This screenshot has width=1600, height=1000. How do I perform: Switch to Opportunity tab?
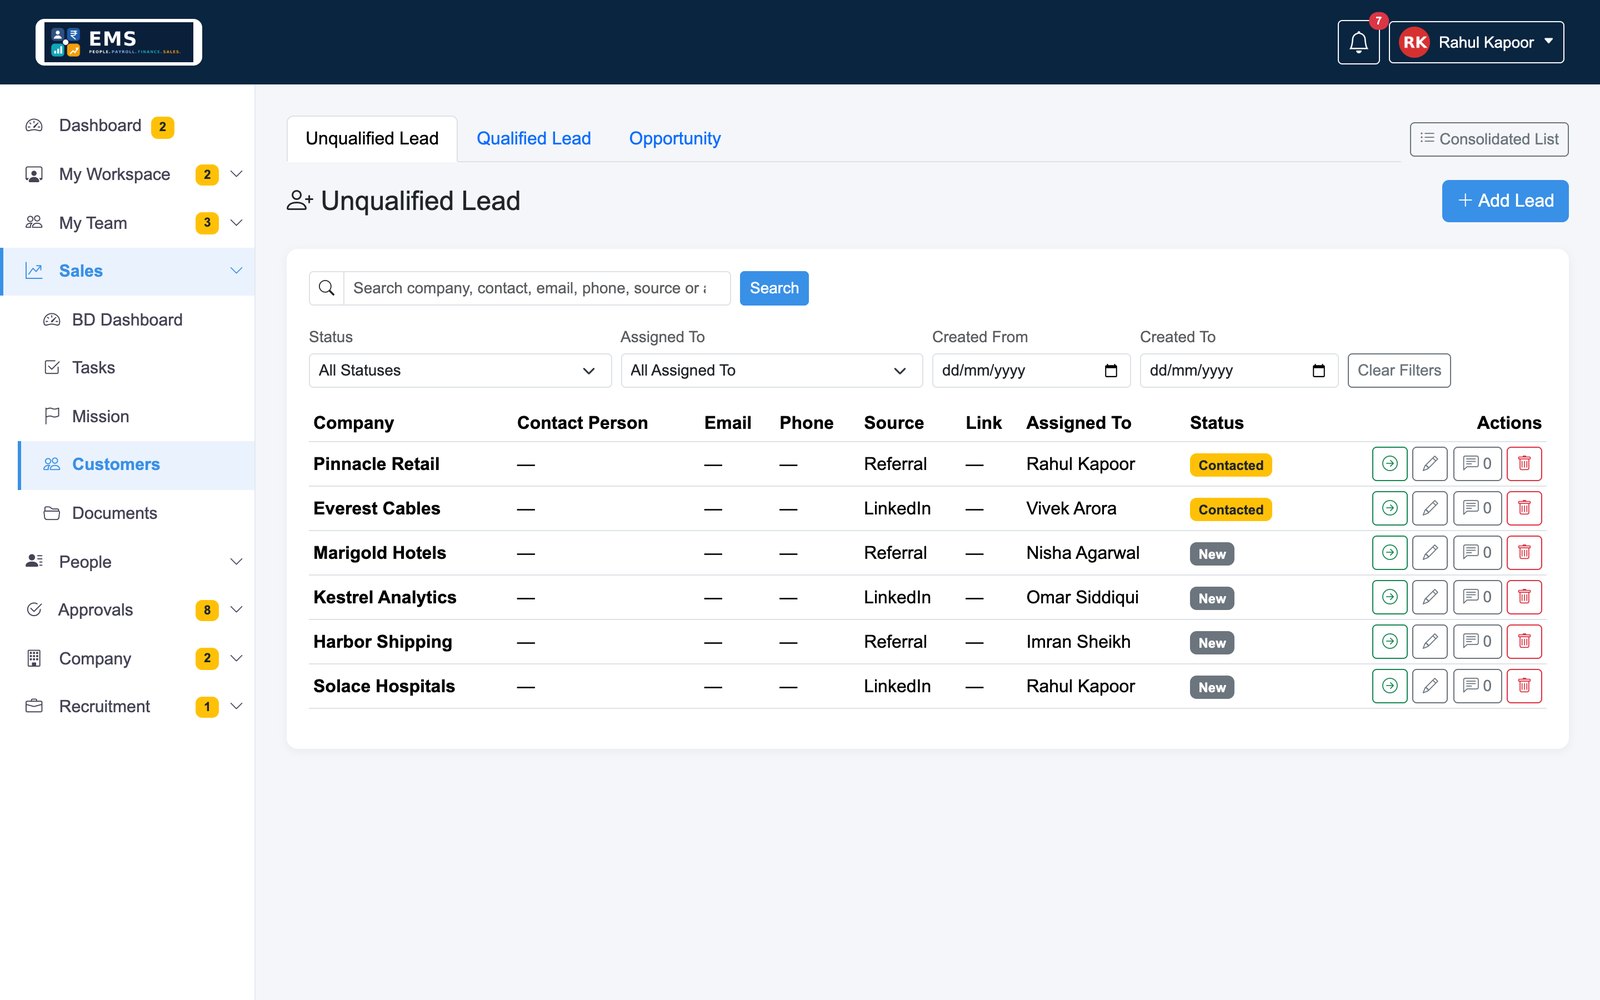675,139
